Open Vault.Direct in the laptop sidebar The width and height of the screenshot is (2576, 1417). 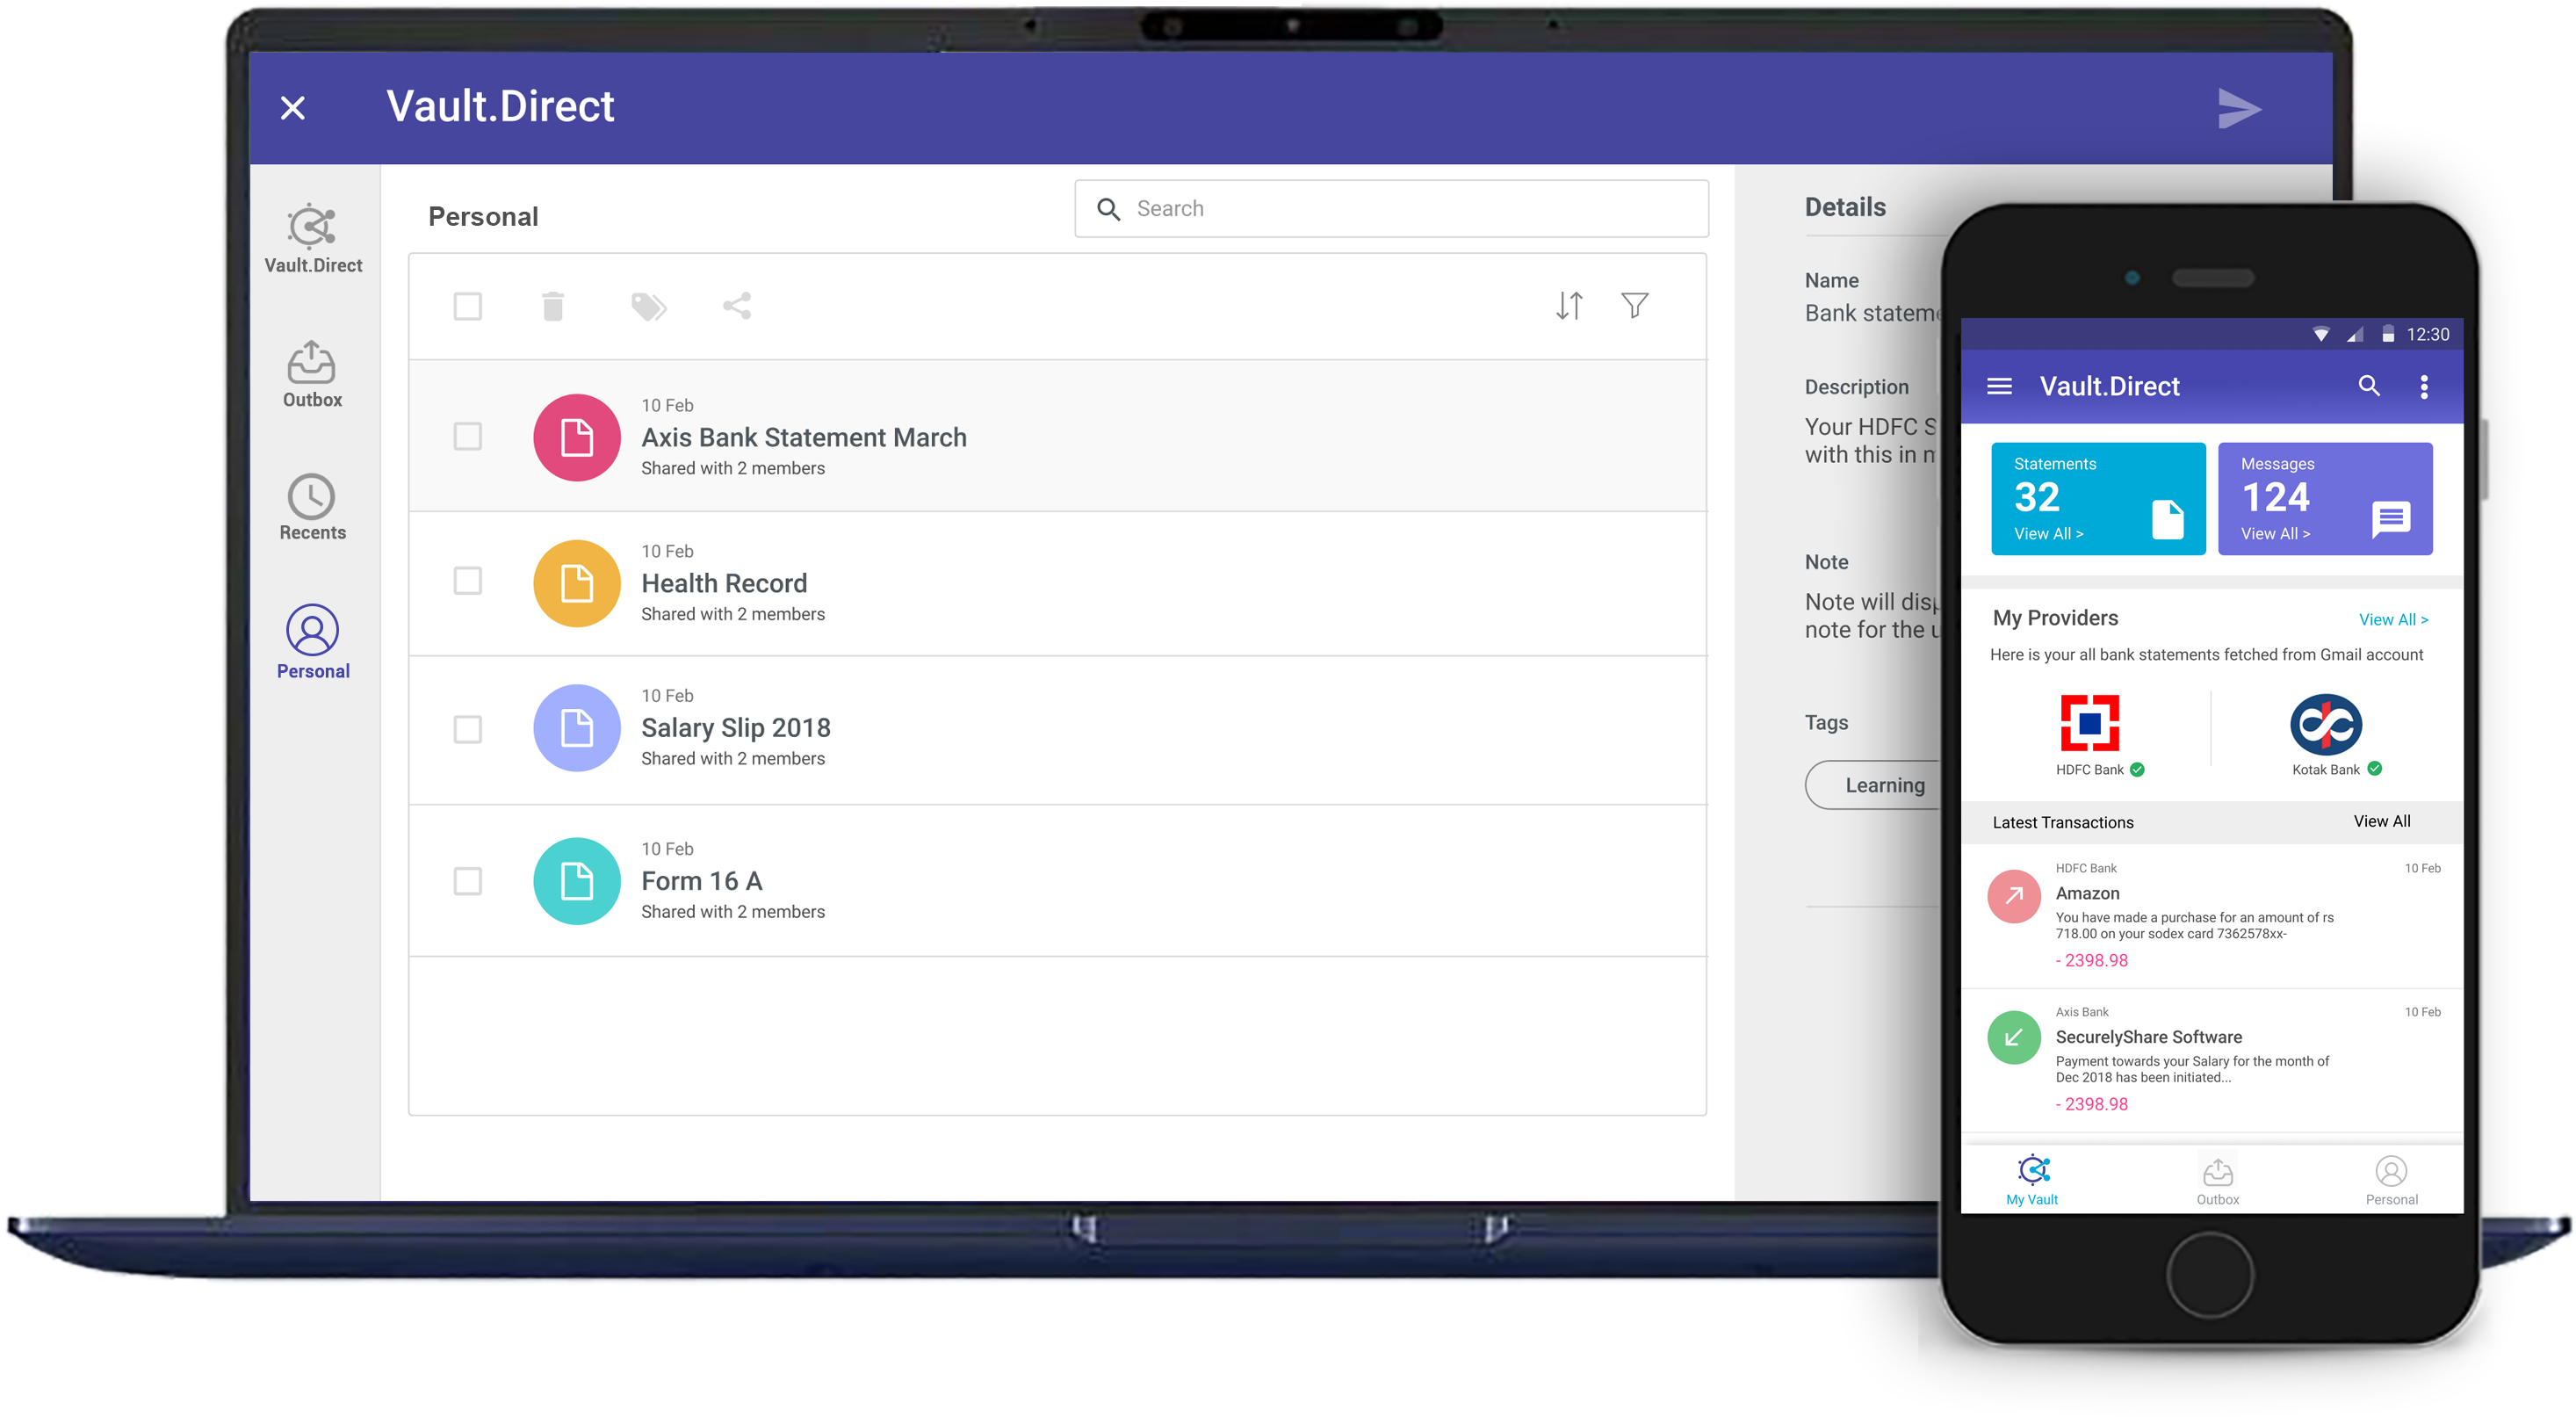tap(313, 239)
